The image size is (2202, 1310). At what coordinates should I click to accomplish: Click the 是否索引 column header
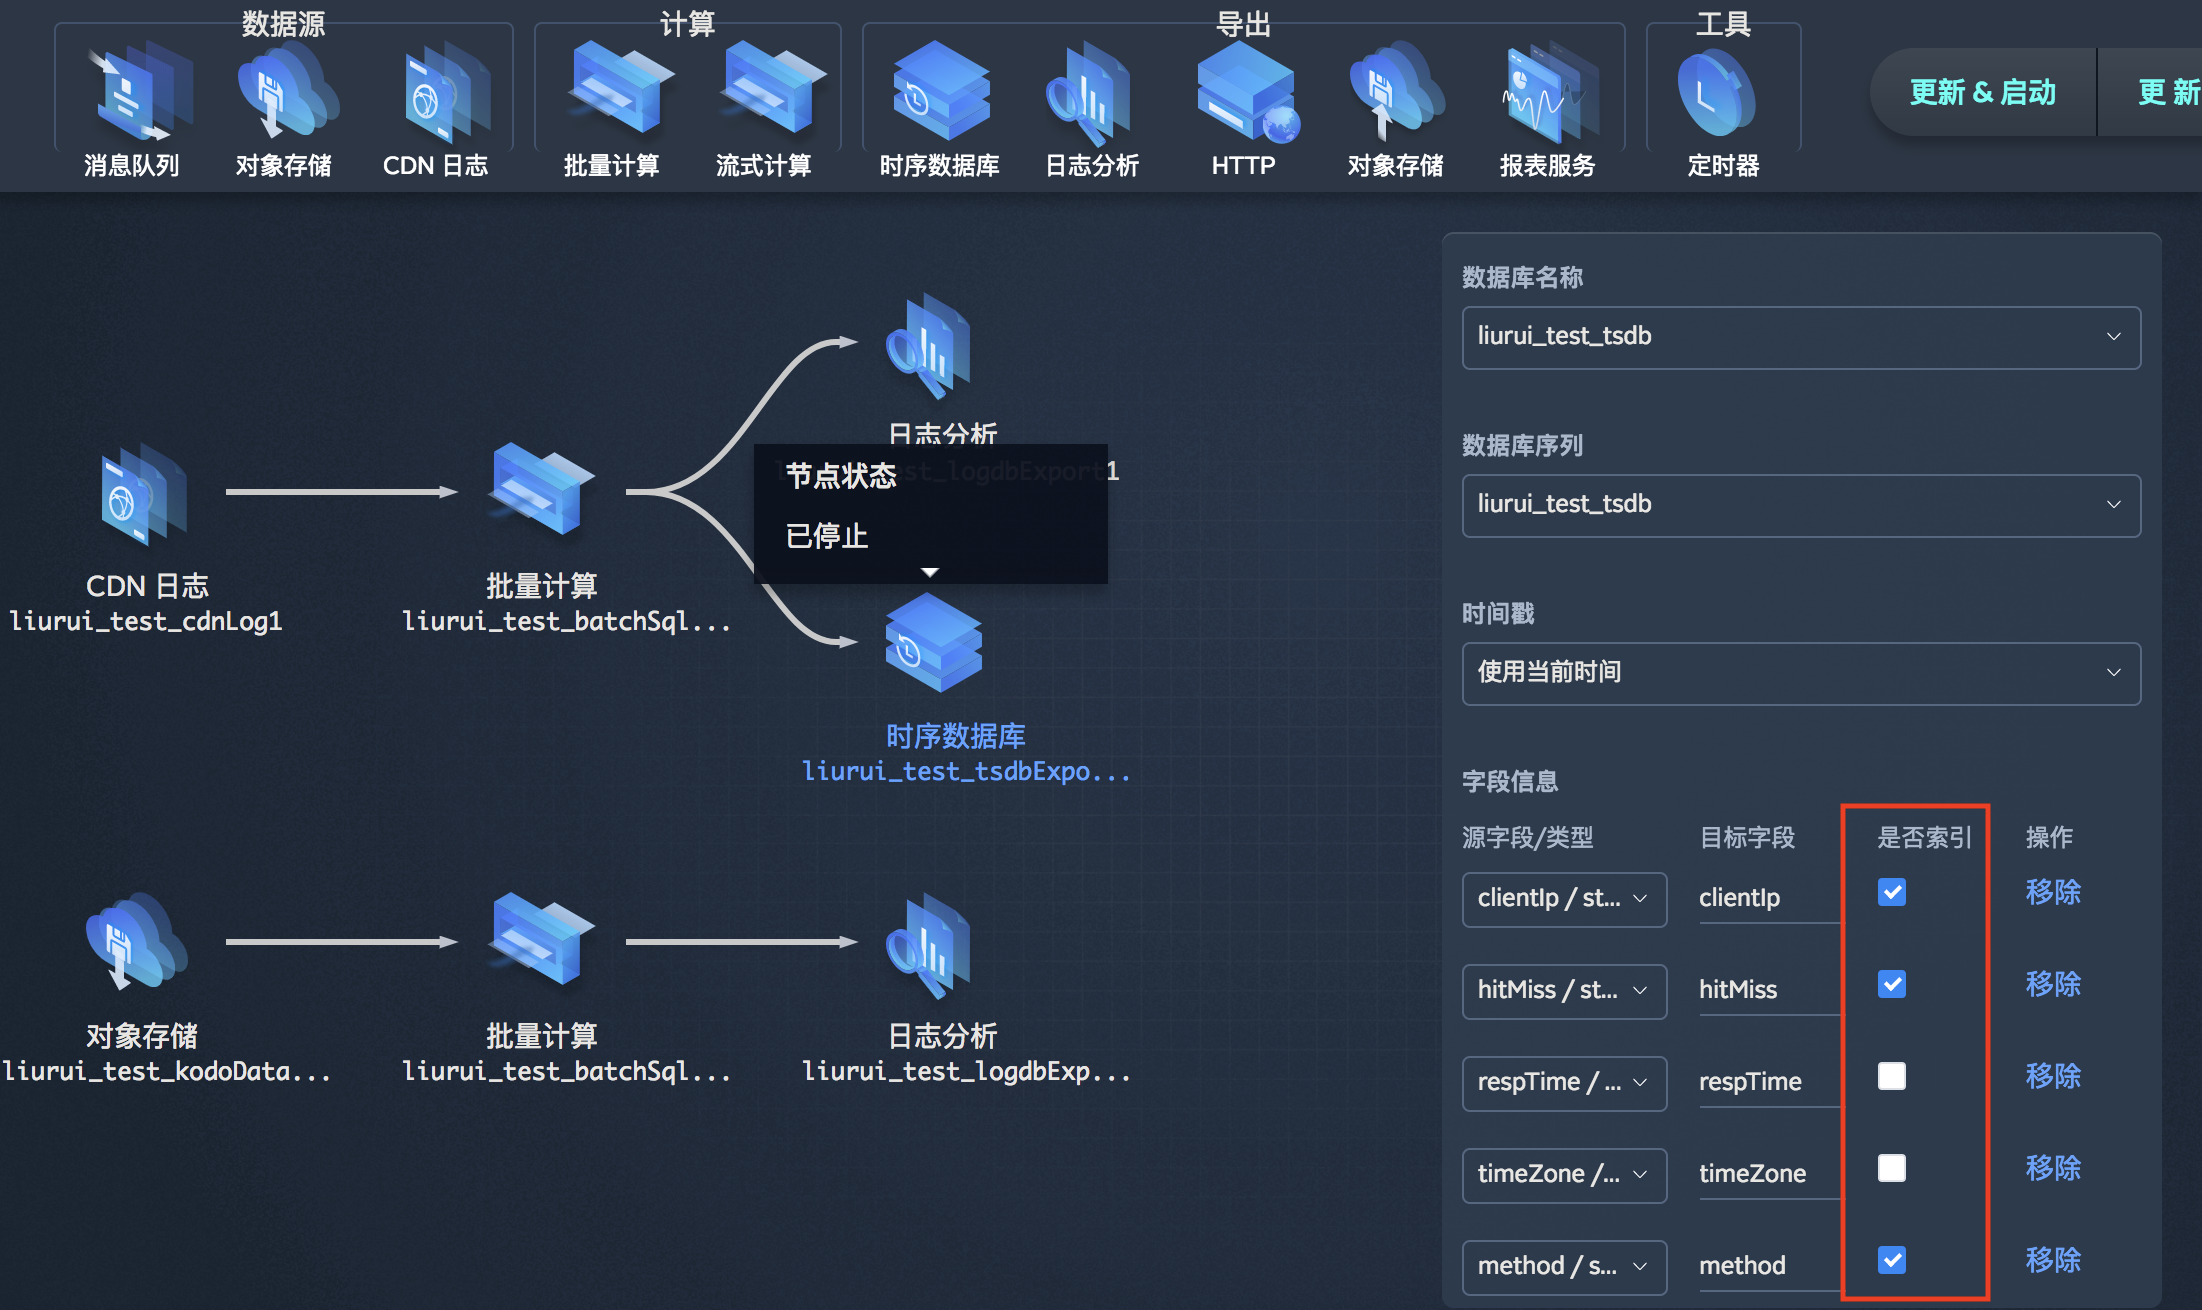click(x=1924, y=838)
